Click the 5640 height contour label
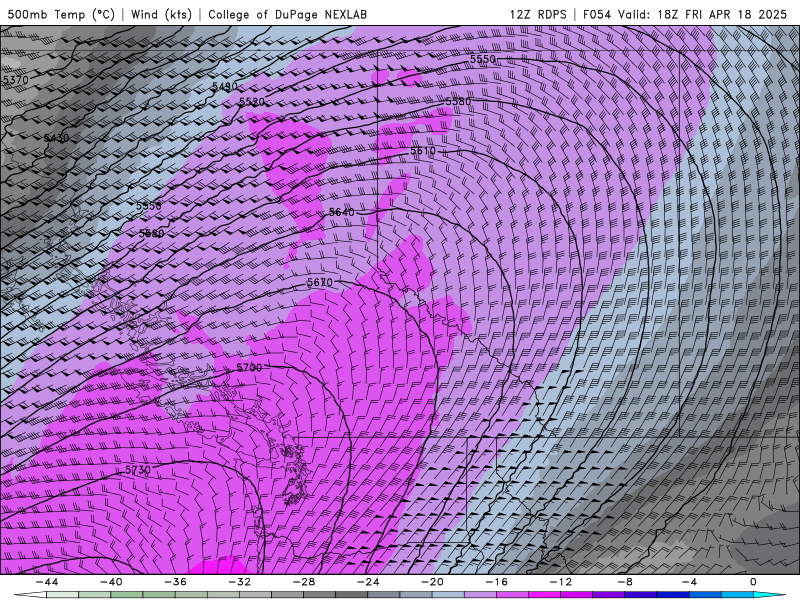Image resolution: width=800 pixels, height=600 pixels. point(341,212)
